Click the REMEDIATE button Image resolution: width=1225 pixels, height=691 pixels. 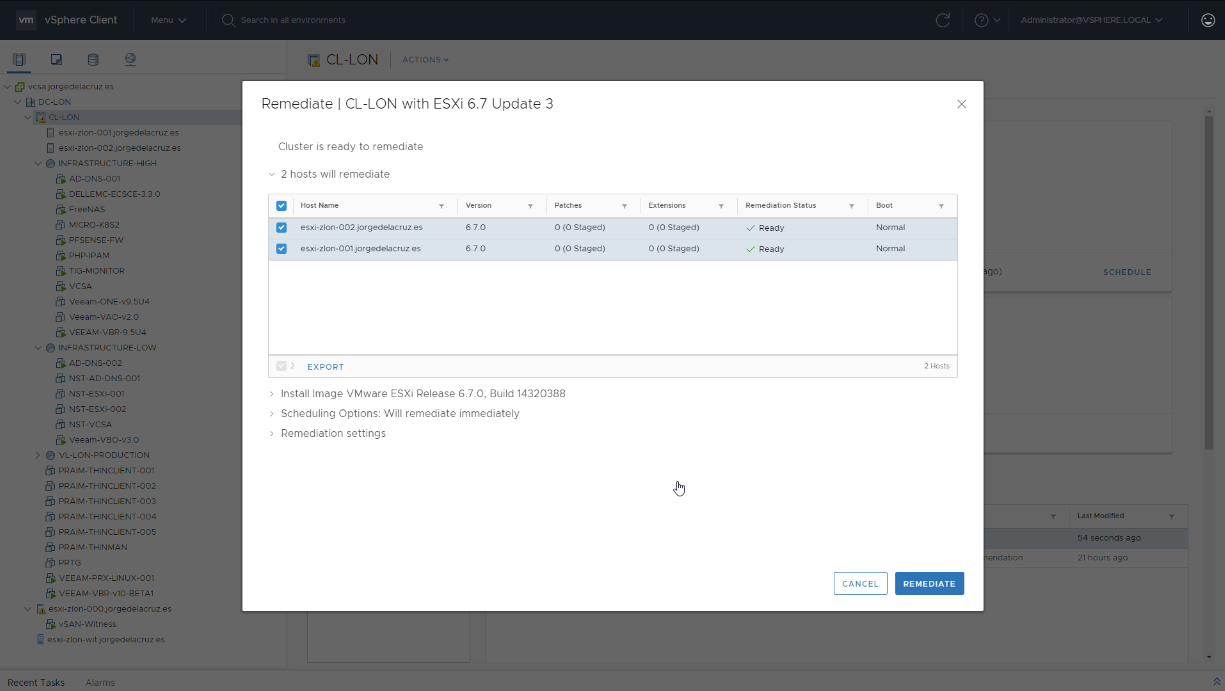click(929, 584)
